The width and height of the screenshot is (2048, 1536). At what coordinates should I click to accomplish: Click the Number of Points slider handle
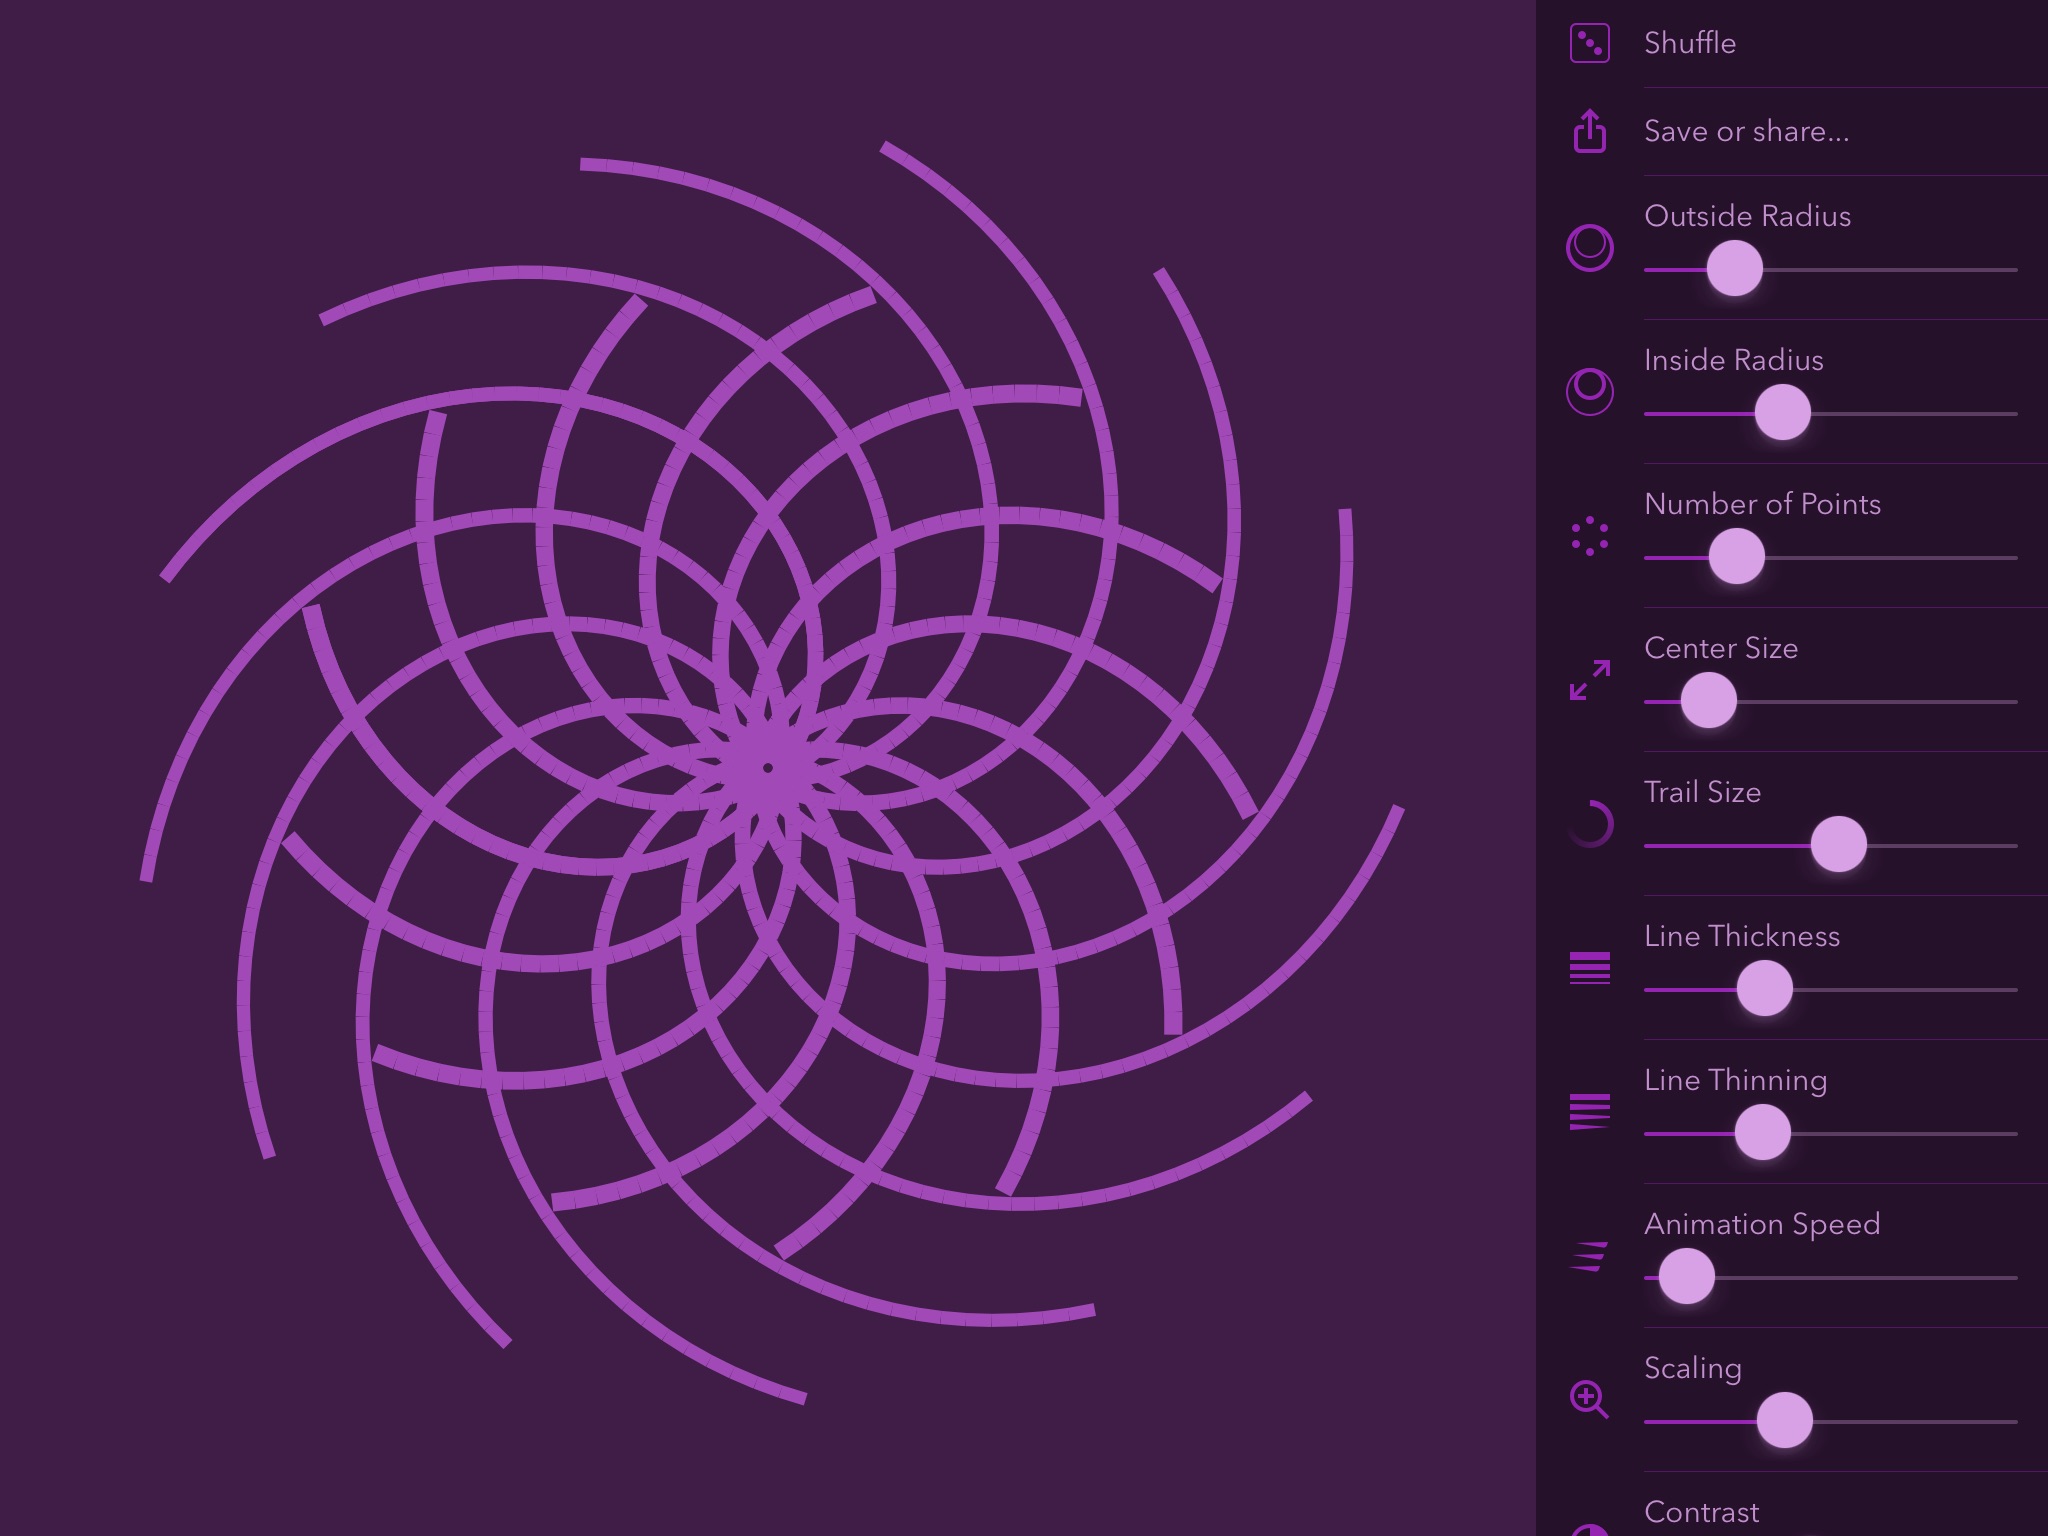point(1736,556)
